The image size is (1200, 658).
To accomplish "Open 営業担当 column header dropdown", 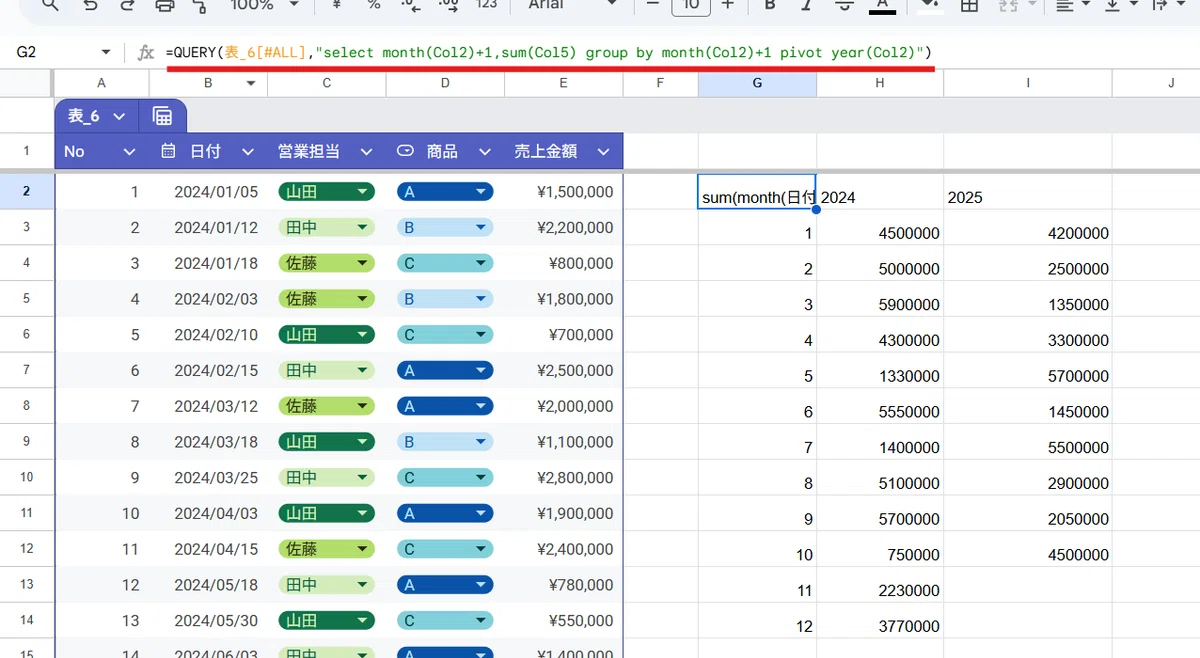I will tap(366, 152).
